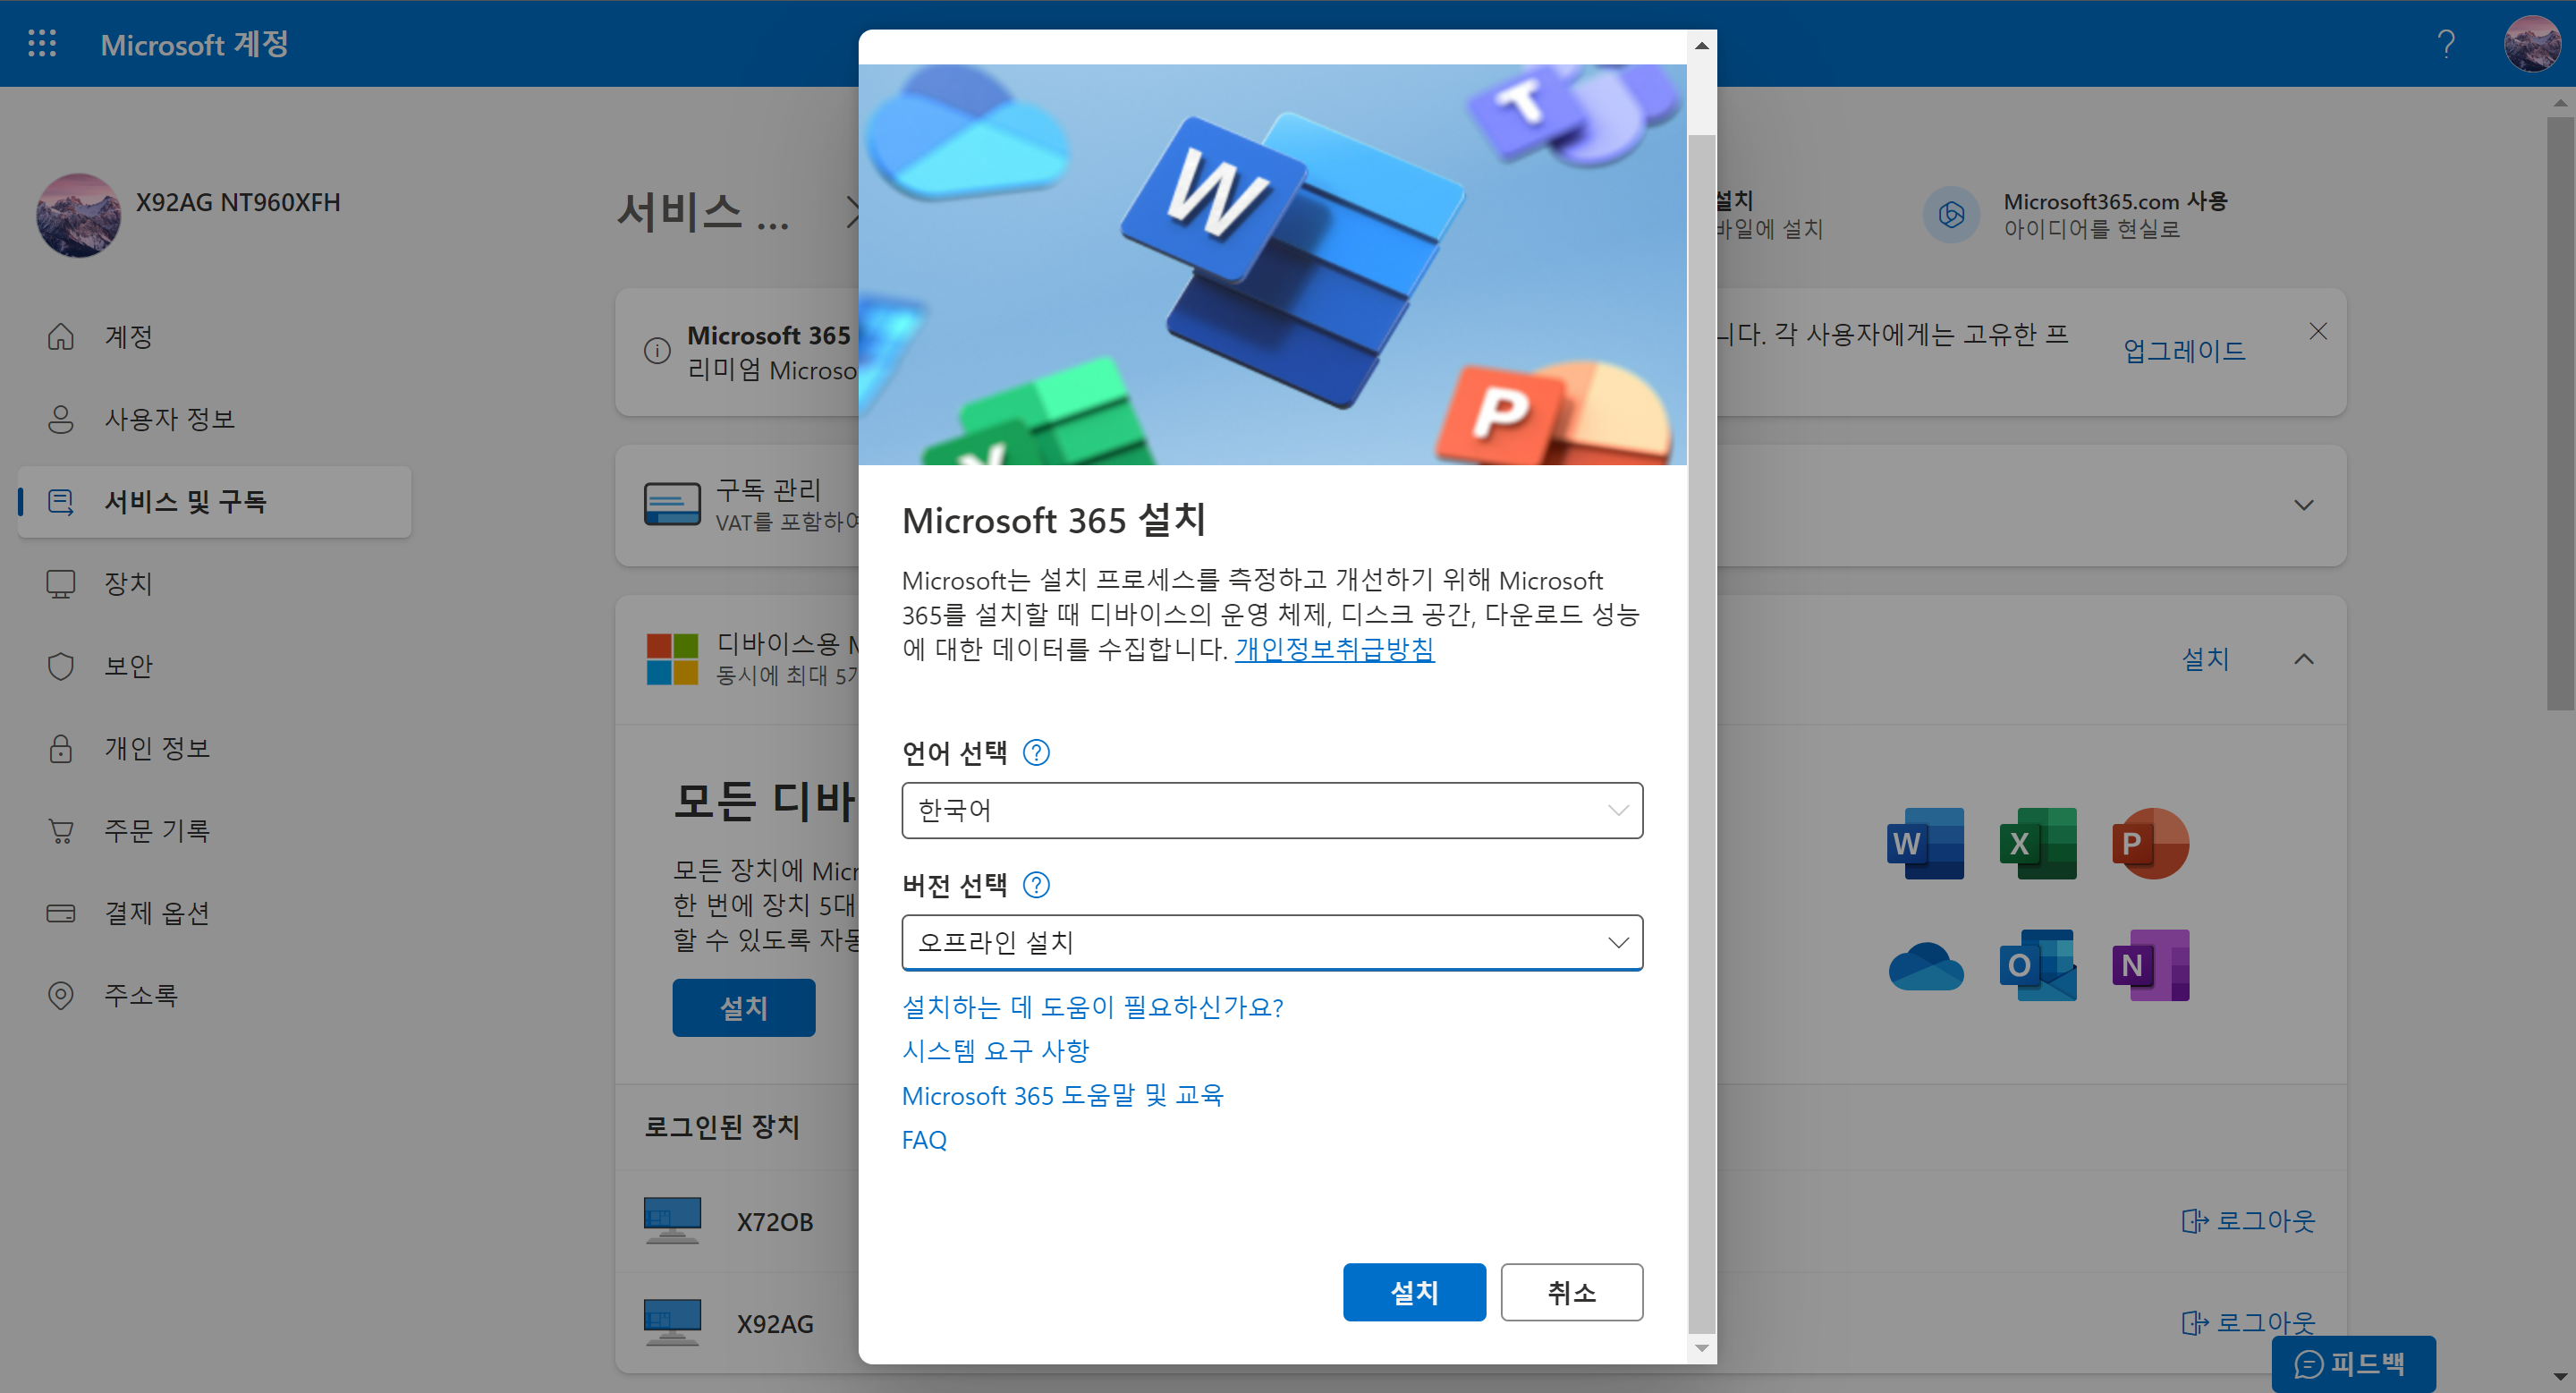Viewport: 2576px width, 1393px height.
Task: Click the X92AG NT960XFH profile picture
Action: click(78, 215)
